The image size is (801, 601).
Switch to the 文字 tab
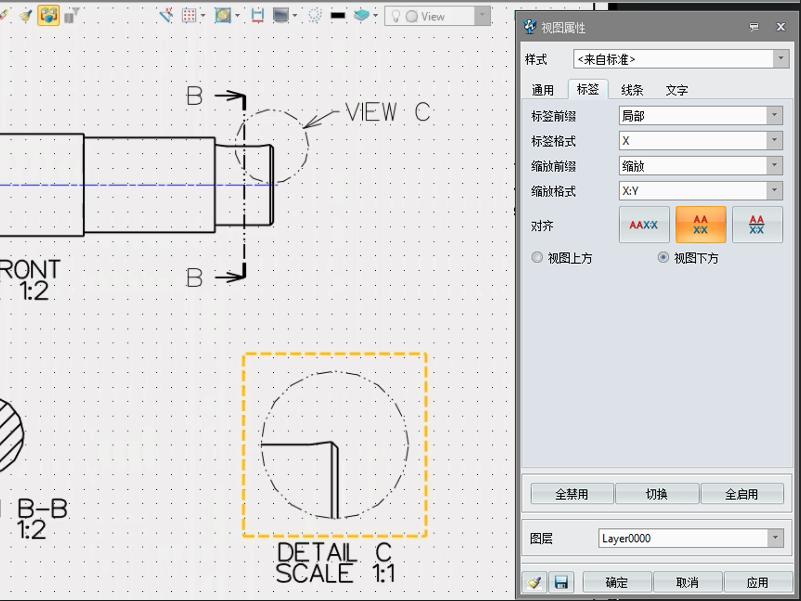676,89
